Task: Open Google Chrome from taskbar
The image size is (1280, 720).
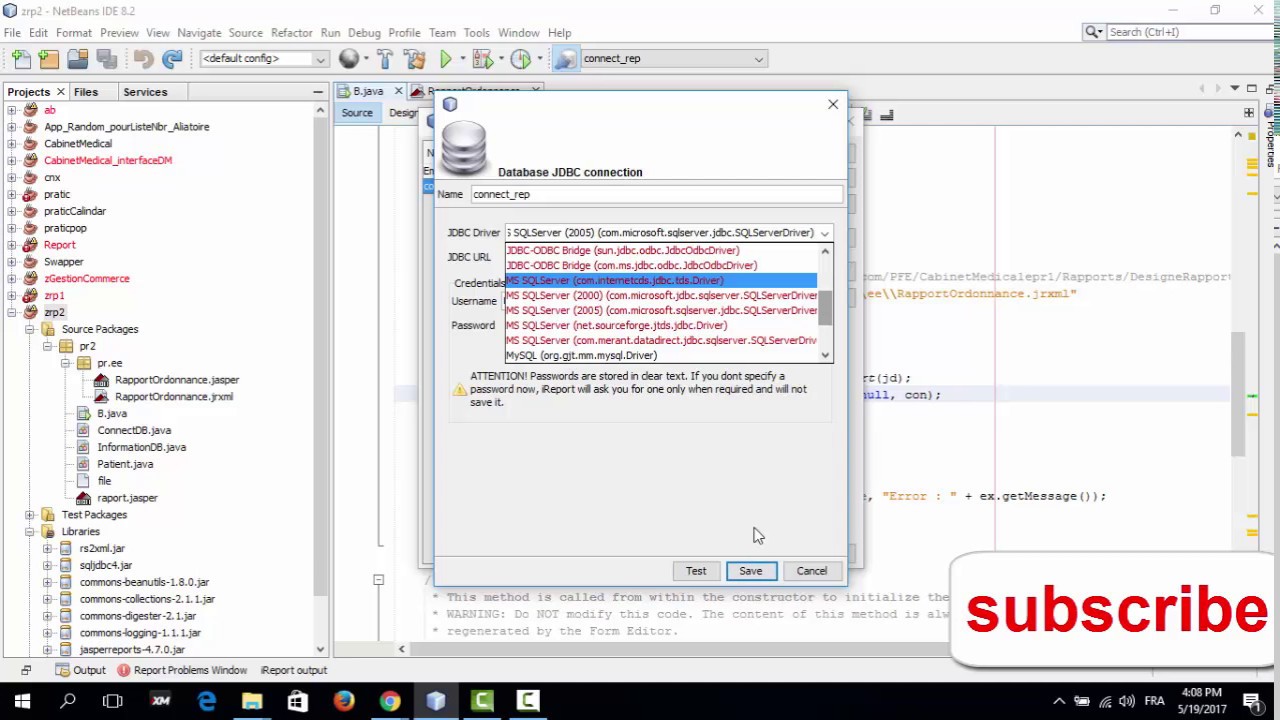Action: (x=390, y=701)
